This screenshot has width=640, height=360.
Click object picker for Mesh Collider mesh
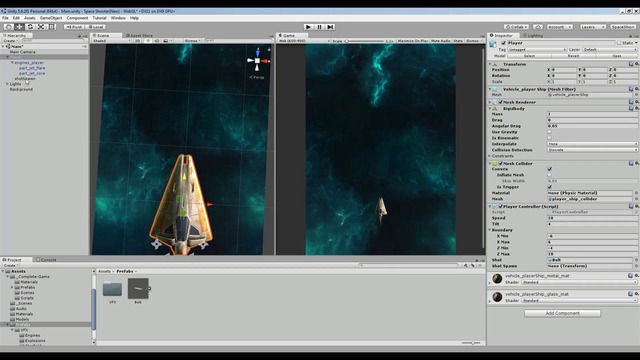coord(636,199)
